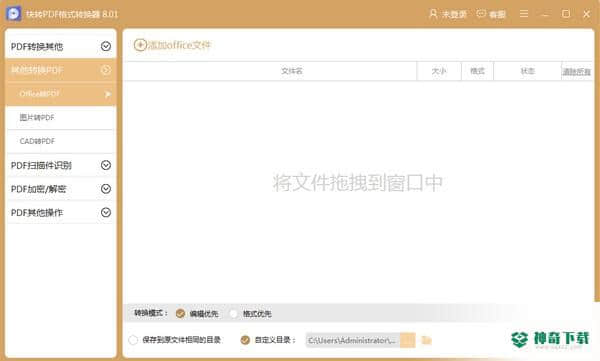Click 清除所有 to clear file list
This screenshot has height=361, width=600.
tap(576, 72)
